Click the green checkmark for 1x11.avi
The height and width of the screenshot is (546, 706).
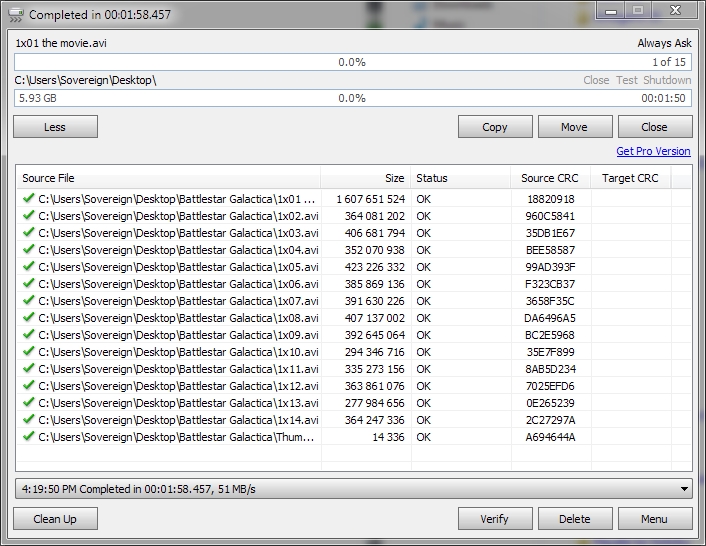click(28, 368)
